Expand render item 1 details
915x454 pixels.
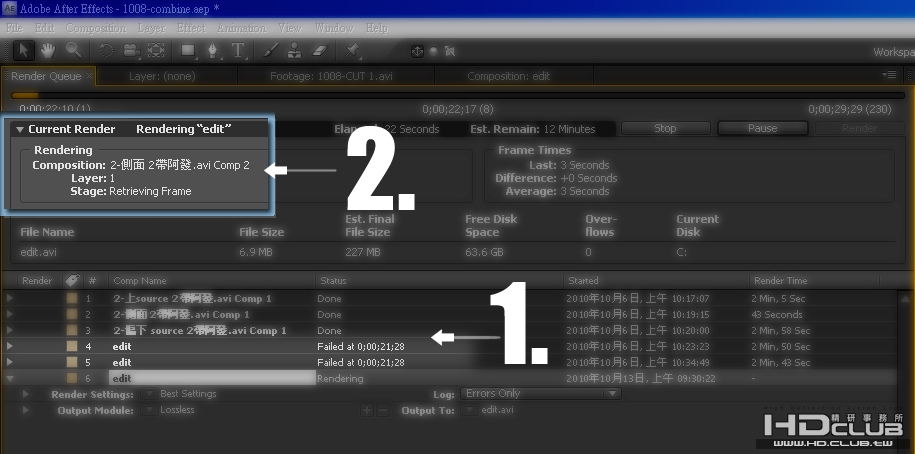tap(10, 299)
